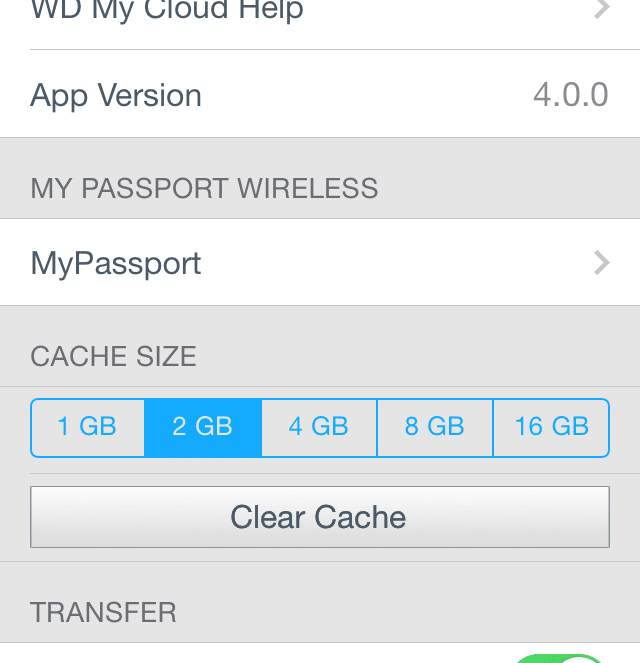
Task: Toggle the green switch under Transfer
Action: (560, 658)
